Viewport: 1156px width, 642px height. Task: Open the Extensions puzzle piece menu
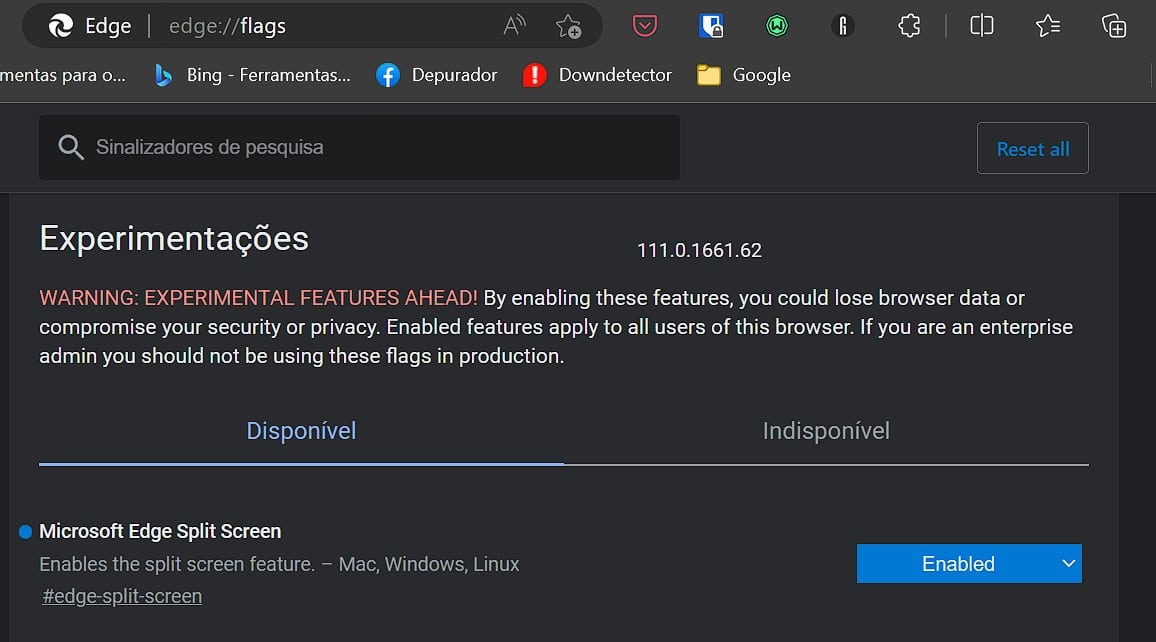tap(909, 26)
